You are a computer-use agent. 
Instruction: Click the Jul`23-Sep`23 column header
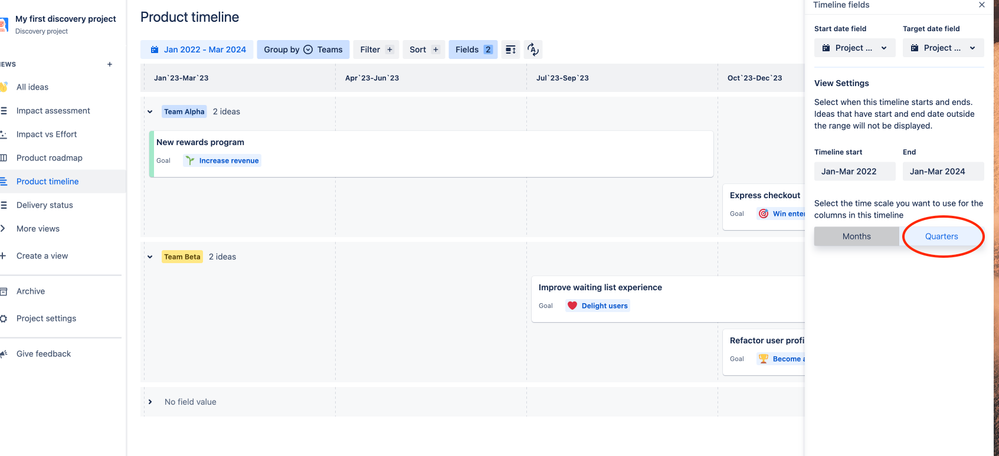(x=563, y=78)
